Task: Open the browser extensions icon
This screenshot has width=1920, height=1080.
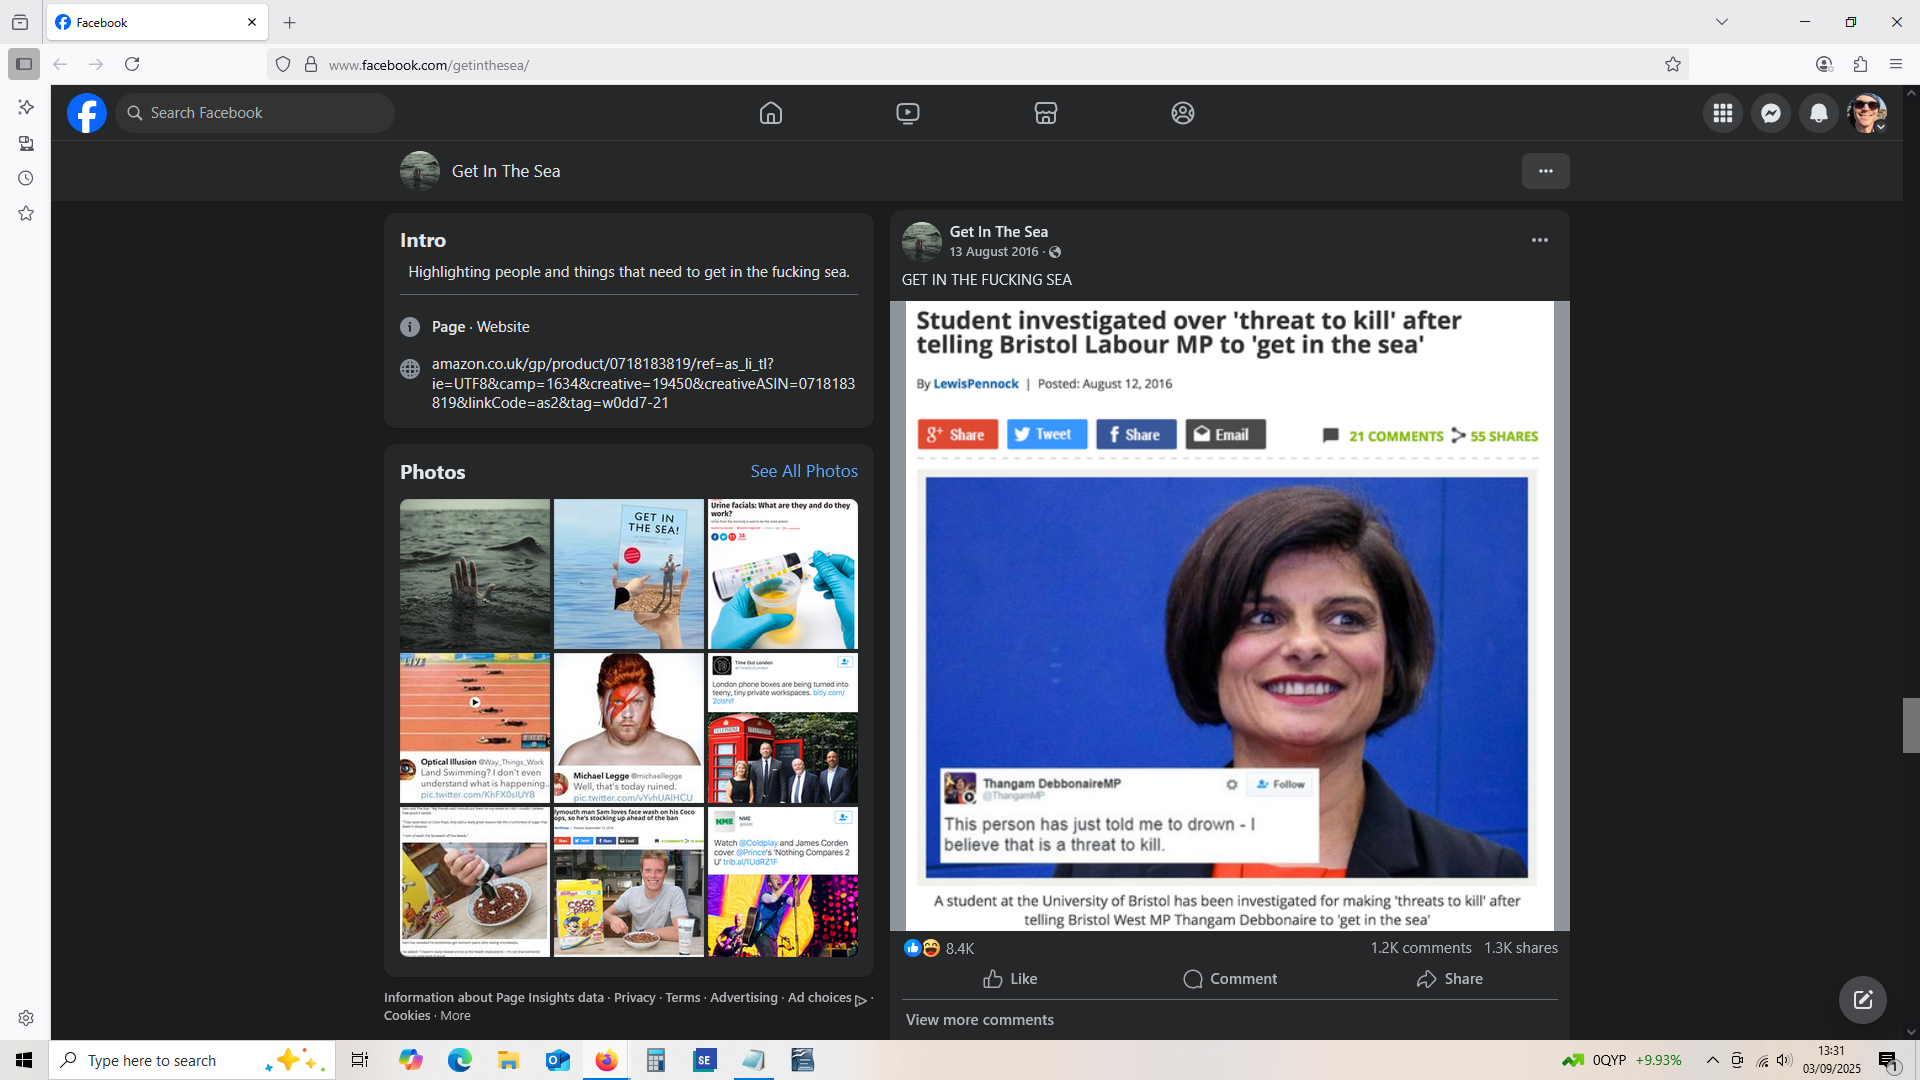Action: (x=1860, y=64)
